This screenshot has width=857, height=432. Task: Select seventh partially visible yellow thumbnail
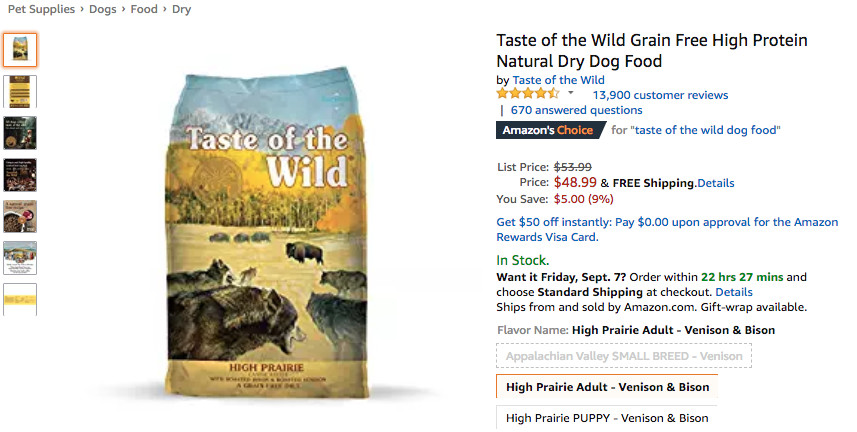click(x=20, y=298)
